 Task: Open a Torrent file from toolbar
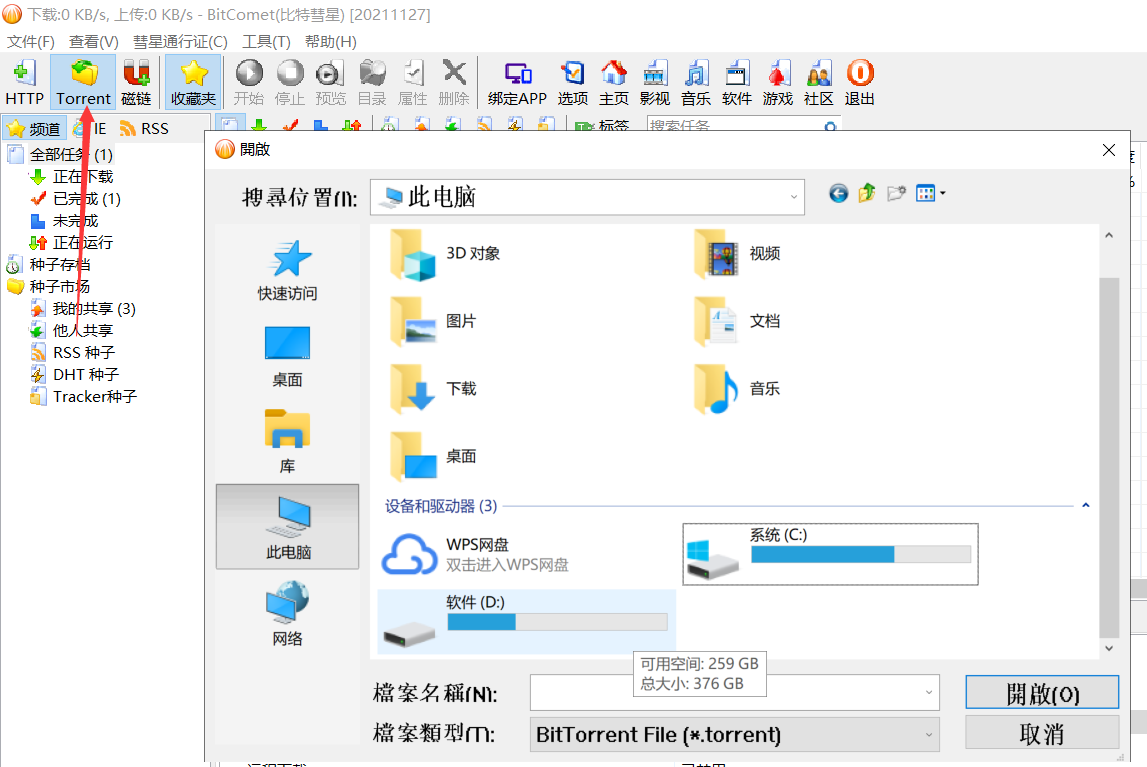point(83,82)
